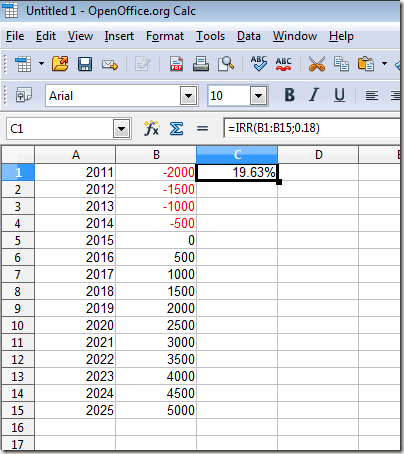Open the Help menu
The height and width of the screenshot is (454, 404).
click(x=341, y=36)
